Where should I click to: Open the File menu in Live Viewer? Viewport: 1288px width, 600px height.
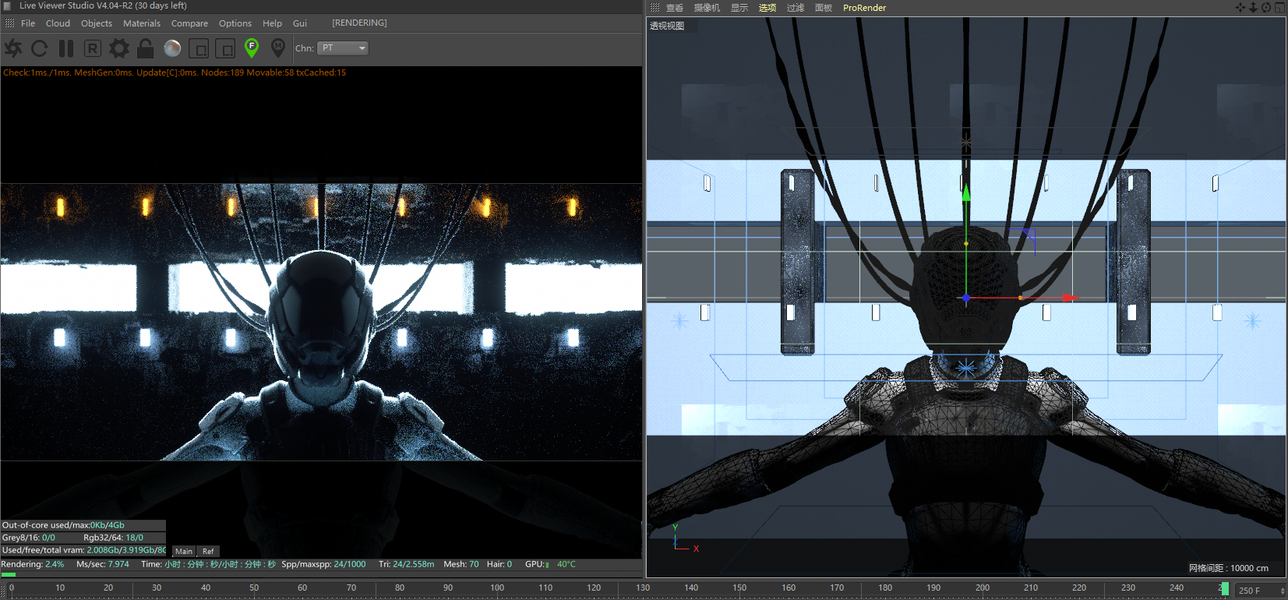coord(27,23)
